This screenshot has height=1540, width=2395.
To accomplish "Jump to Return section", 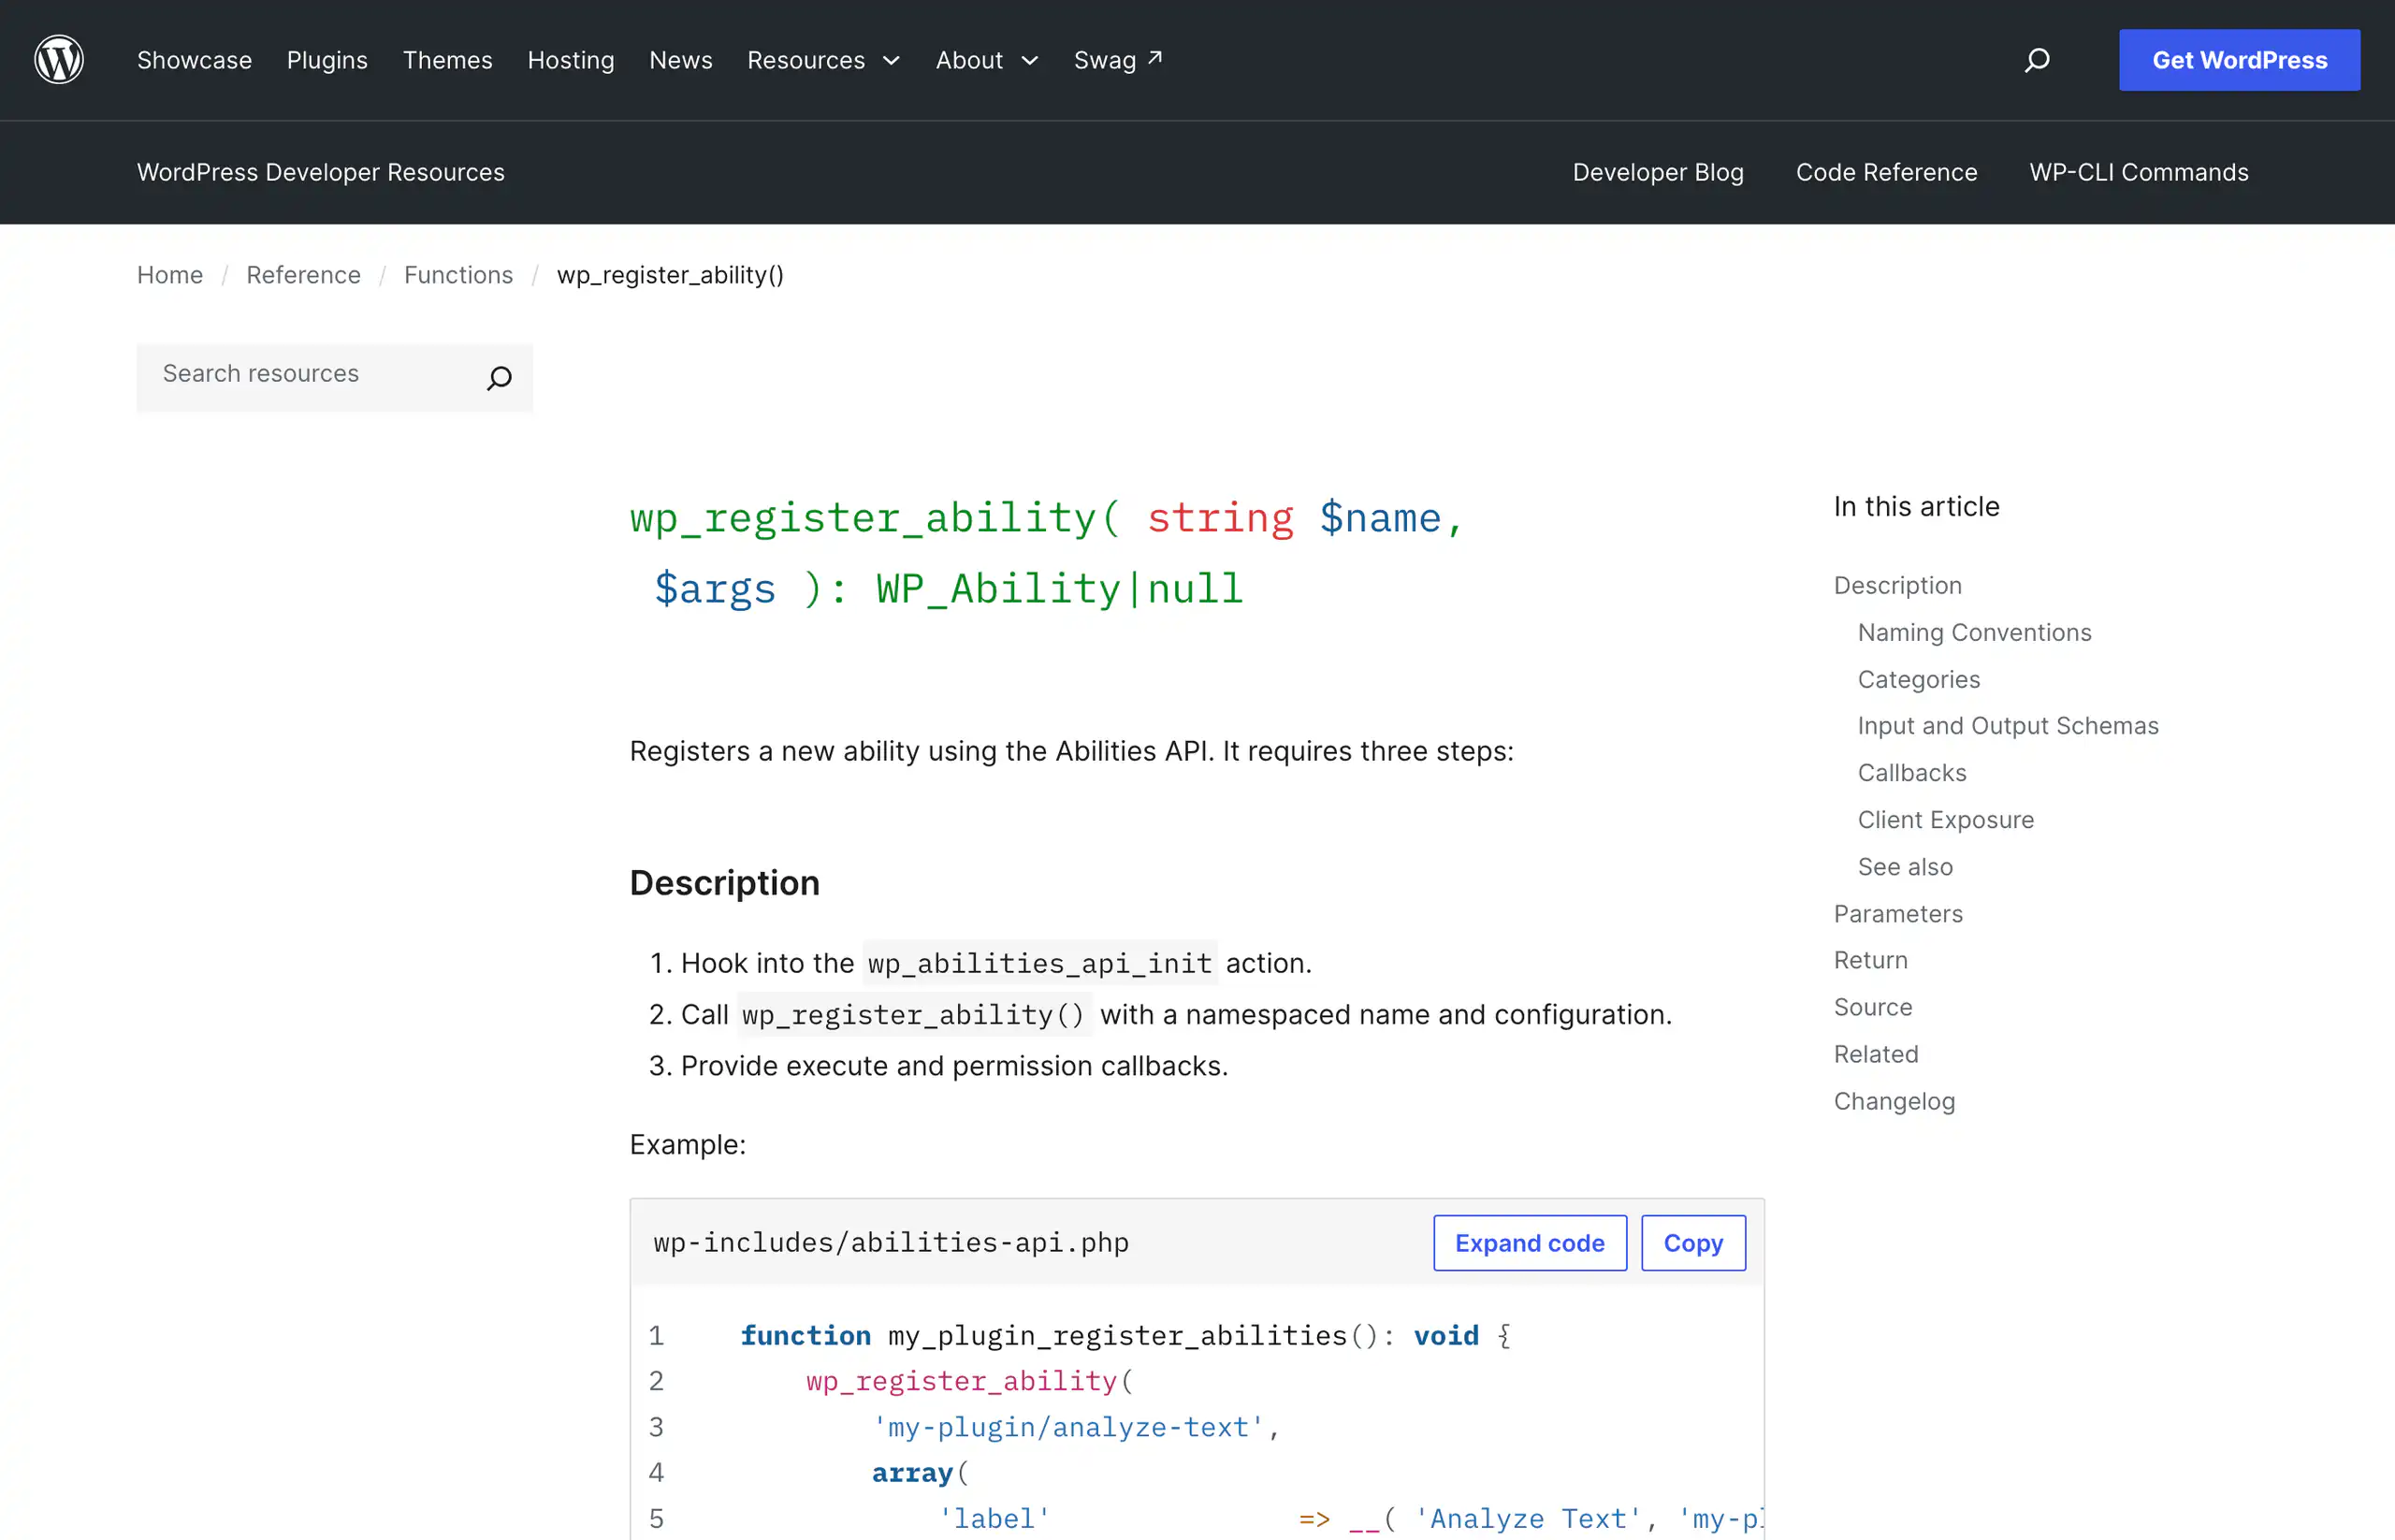I will coord(1870,960).
